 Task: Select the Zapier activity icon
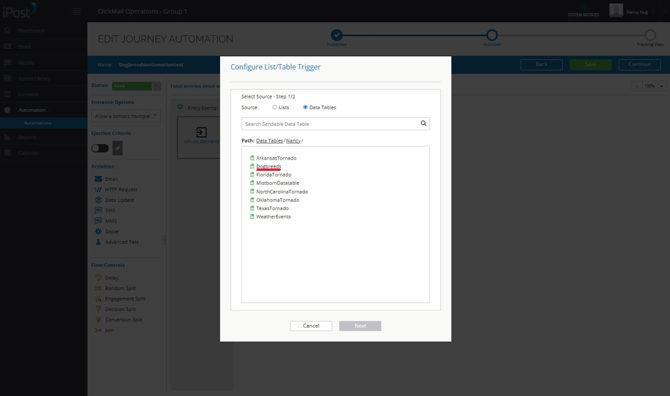98,231
